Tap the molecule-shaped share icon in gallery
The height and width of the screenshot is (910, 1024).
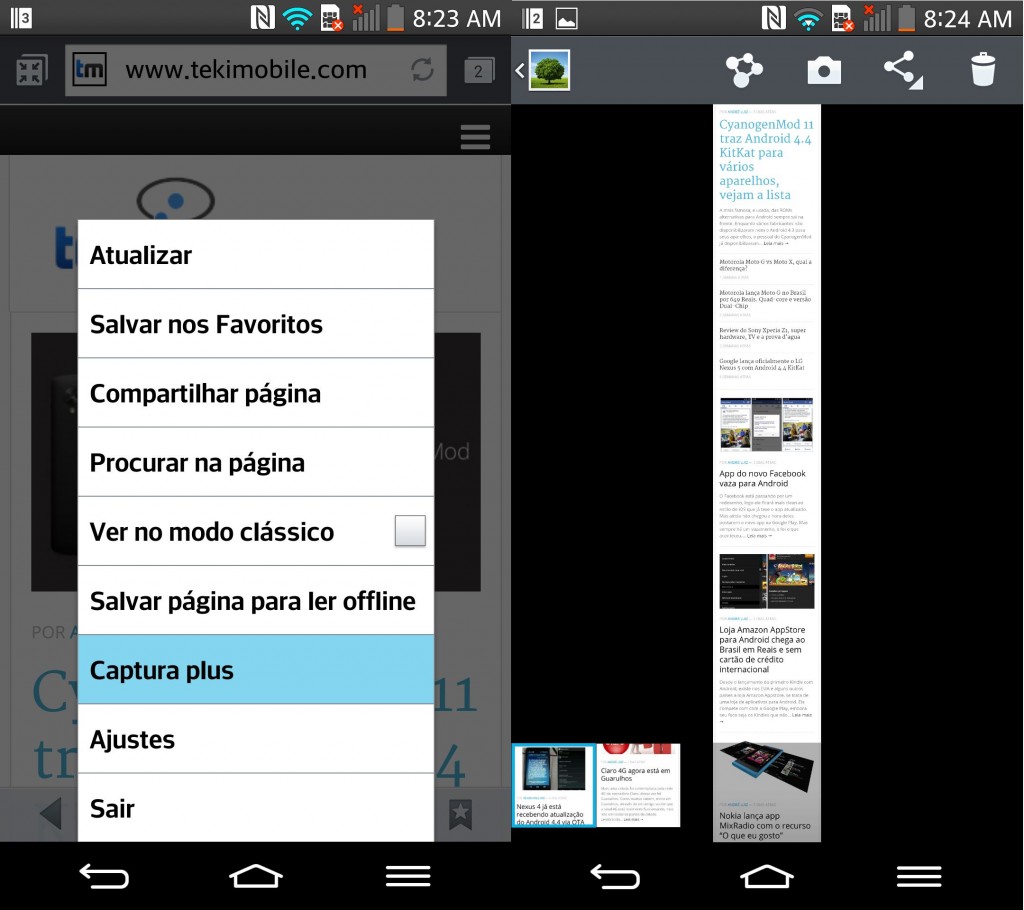click(744, 70)
